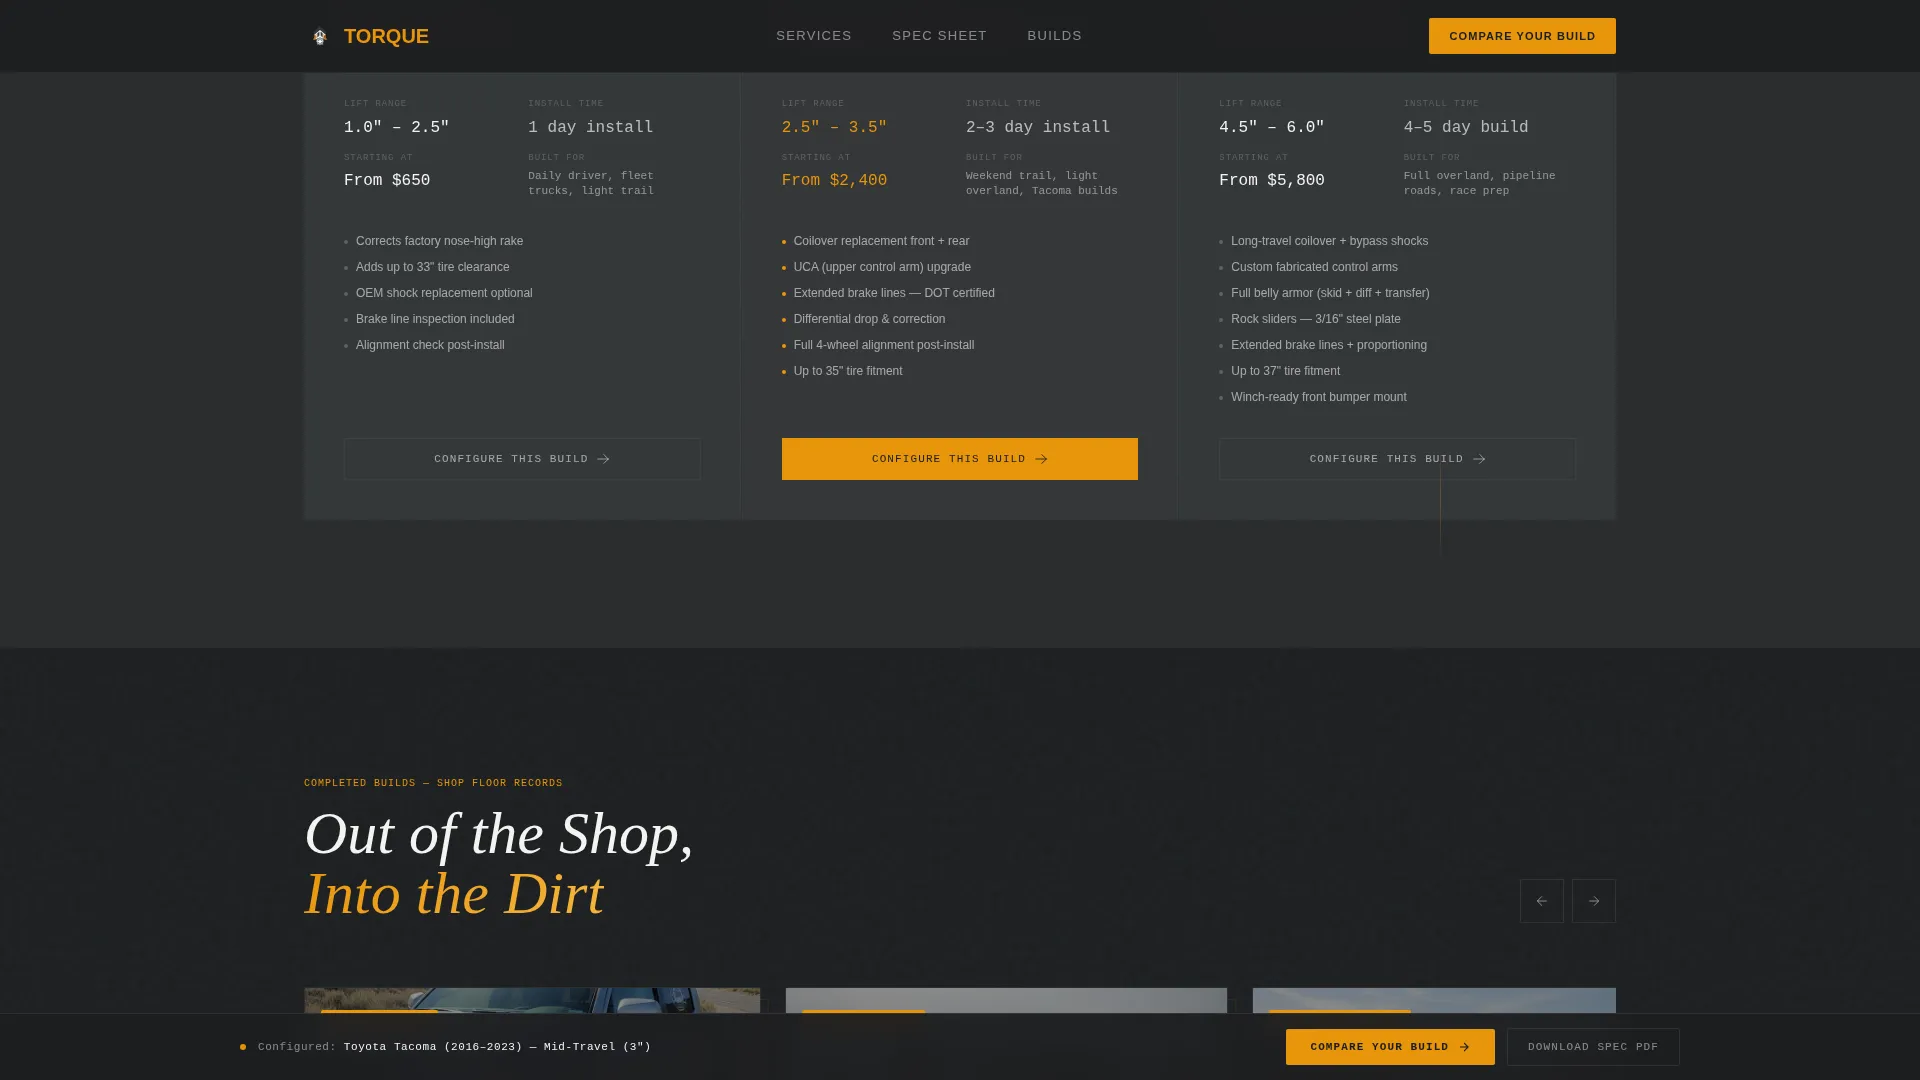This screenshot has height=1080, width=1920.
Task: Configure the 1.0" – 2.5" lift build
Action: (x=522, y=459)
